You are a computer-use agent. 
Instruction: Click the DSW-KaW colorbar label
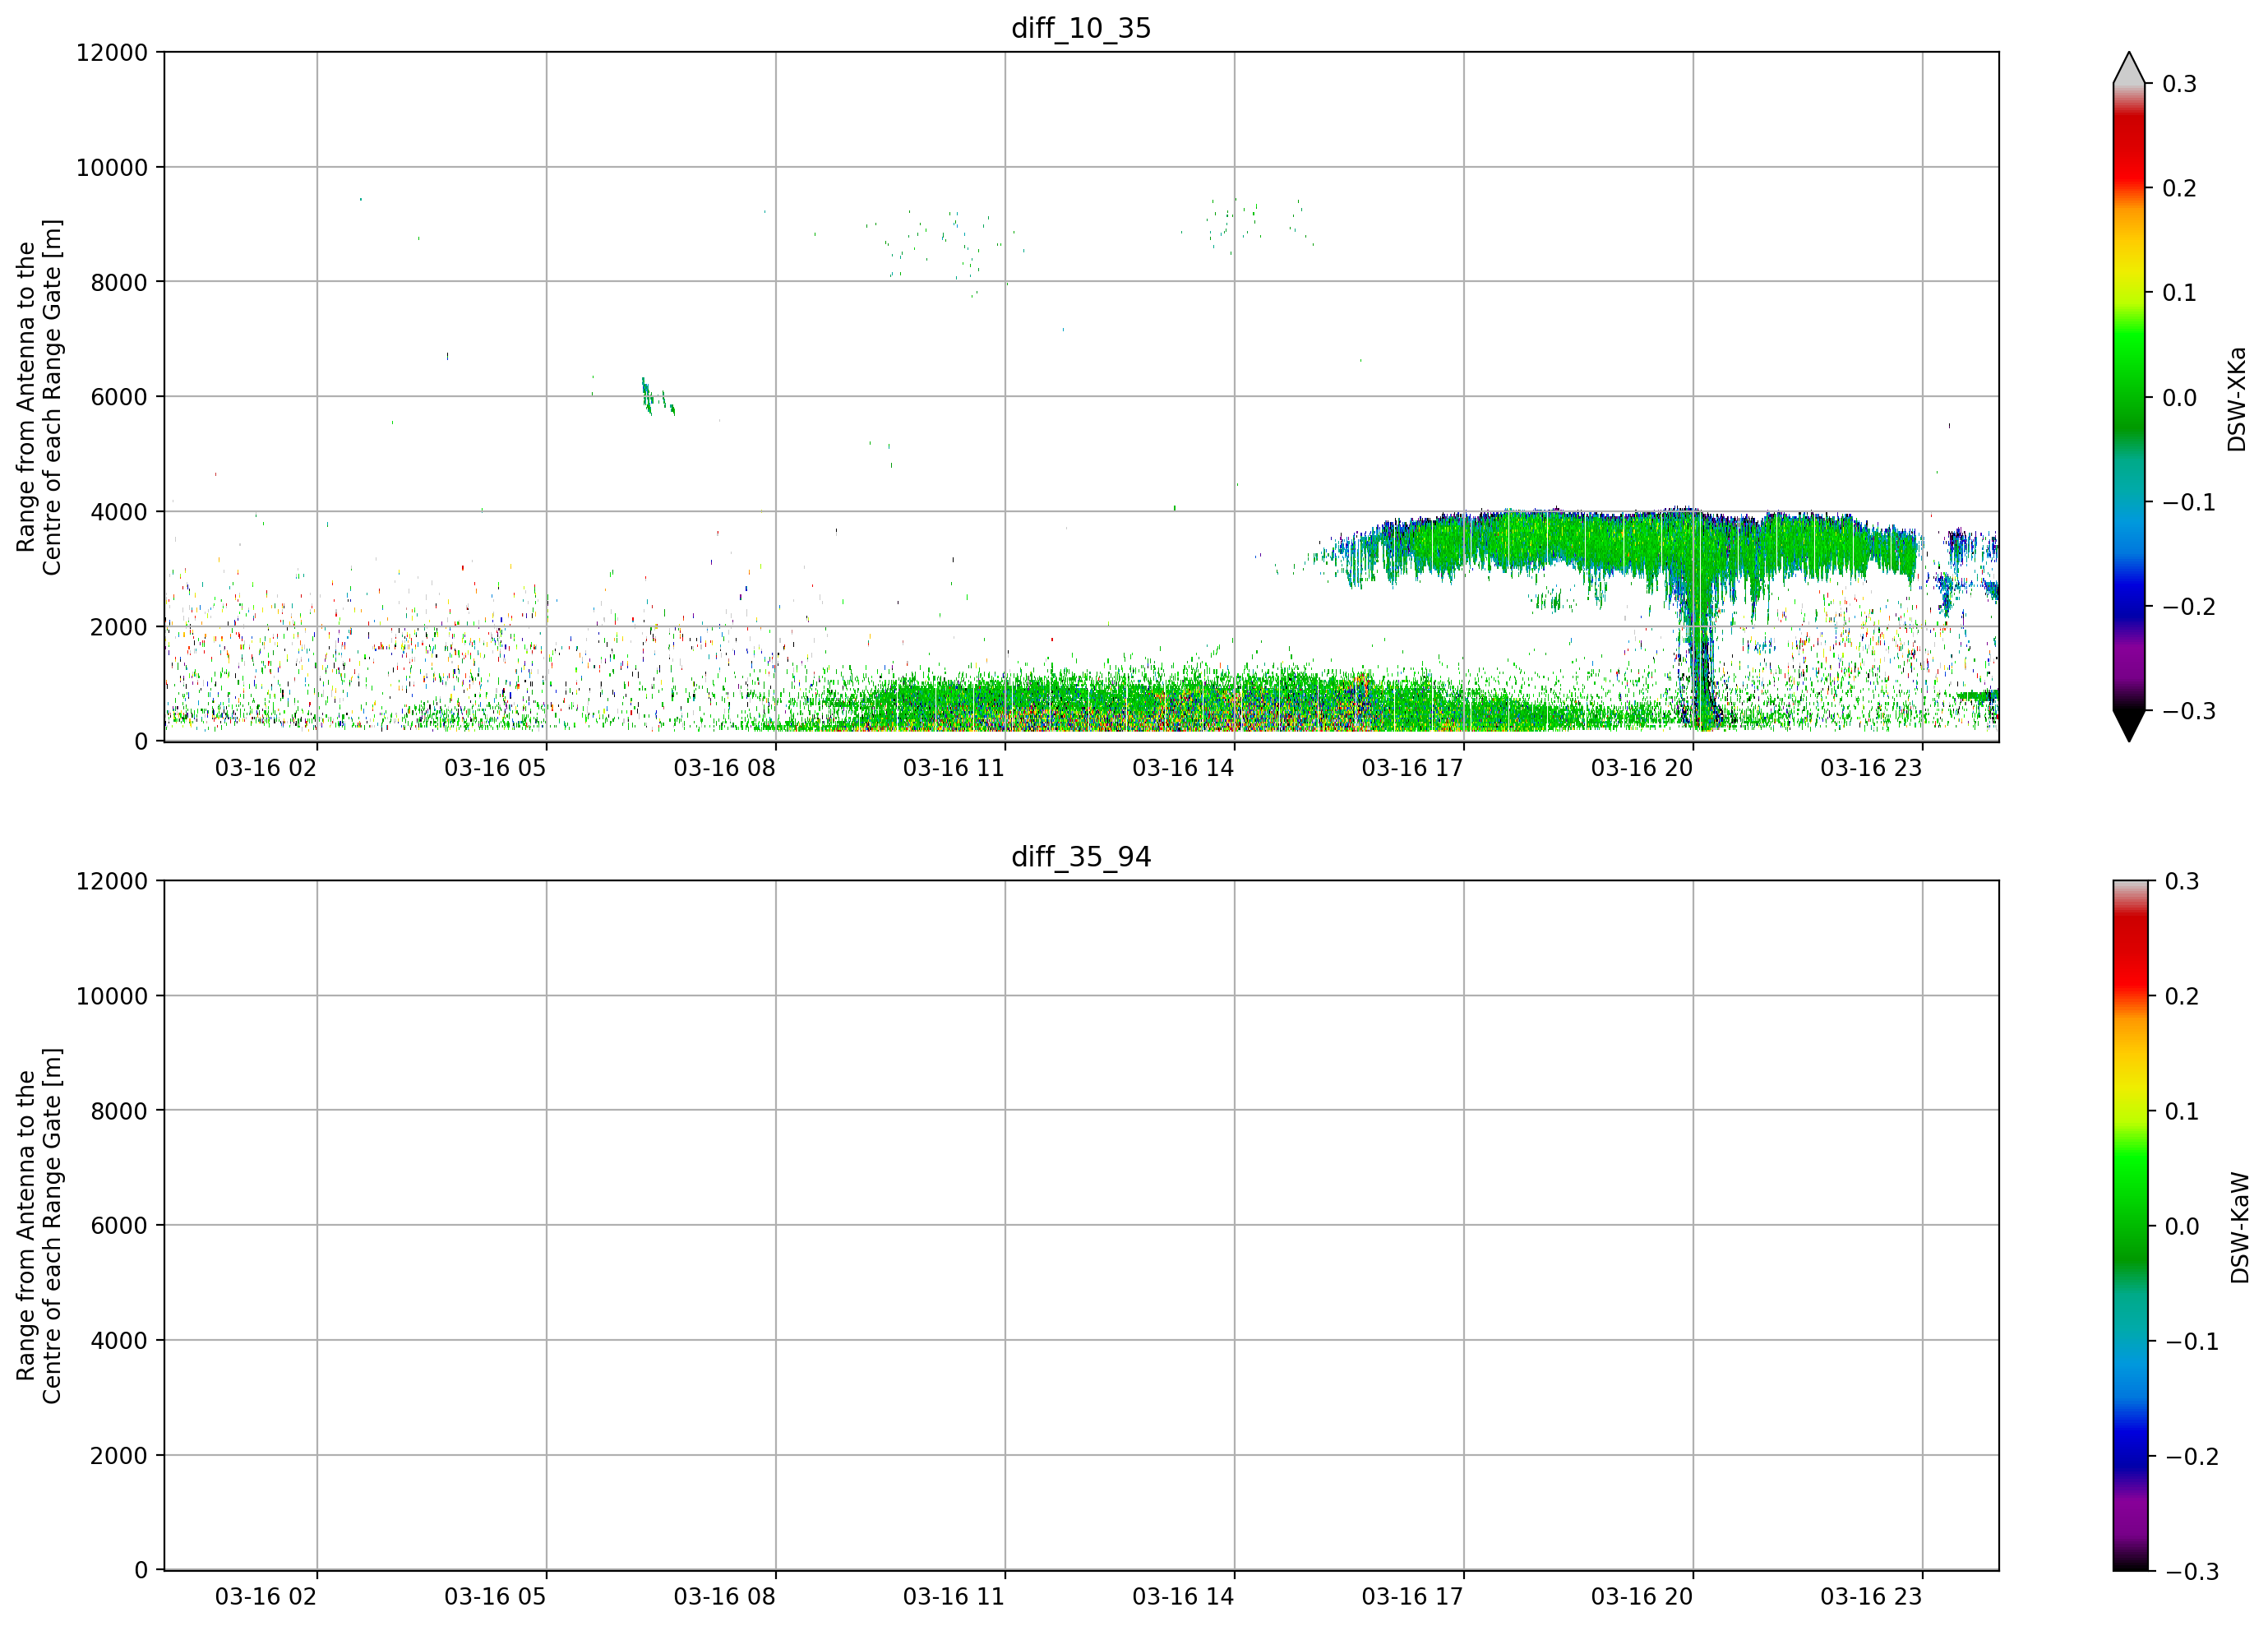click(x=2239, y=1227)
